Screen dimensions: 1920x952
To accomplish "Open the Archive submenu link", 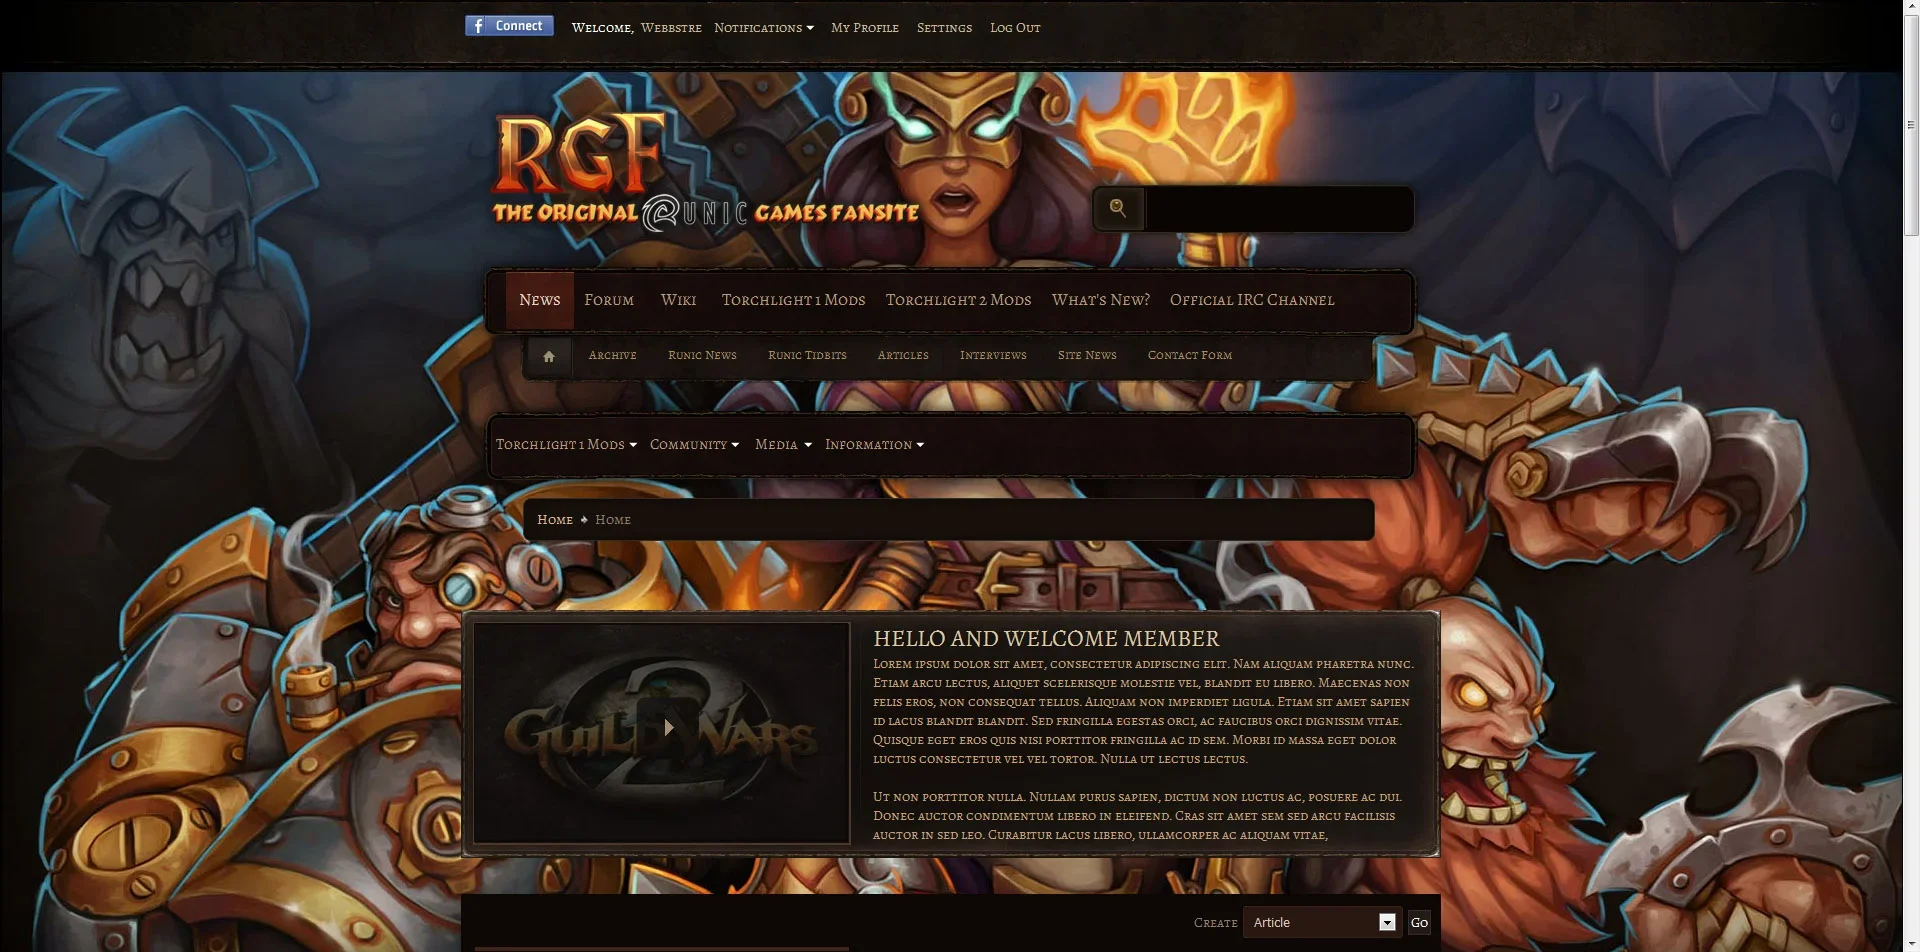I will pos(612,355).
